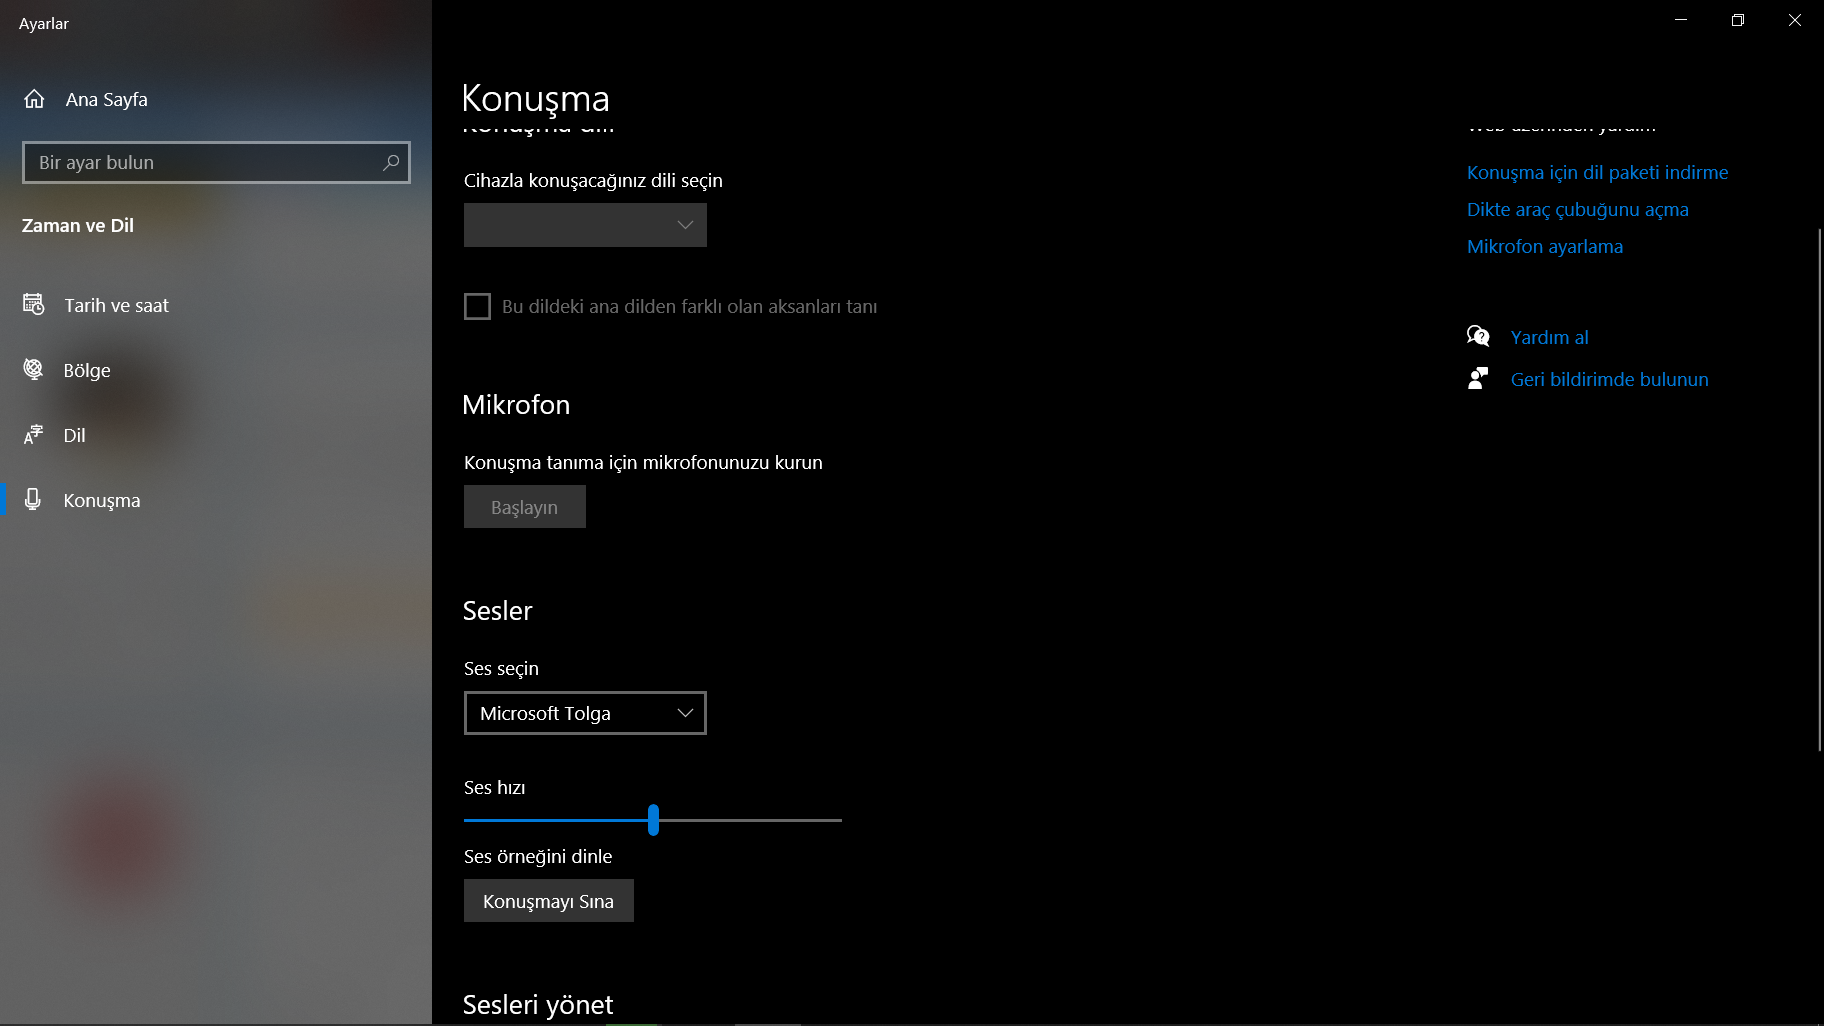The height and width of the screenshot is (1026, 1824).
Task: Open Mikrofon ayarlama help link
Action: click(x=1545, y=246)
